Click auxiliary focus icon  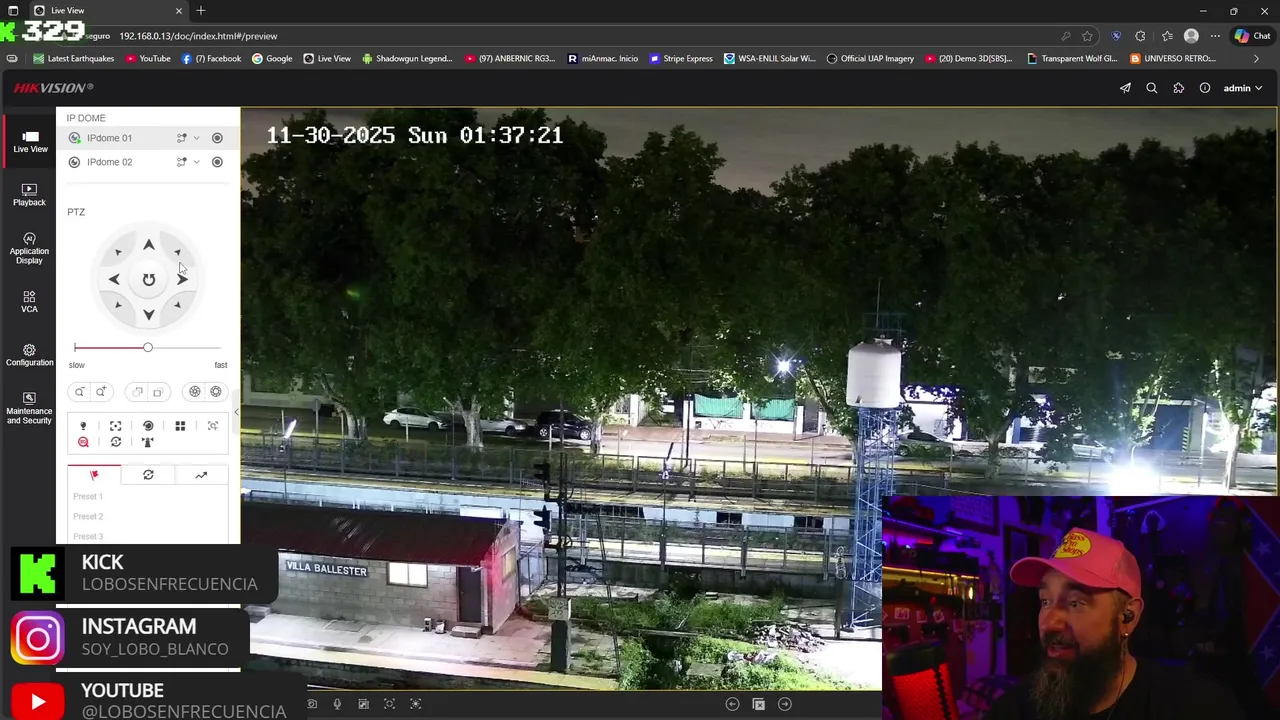(x=115, y=426)
